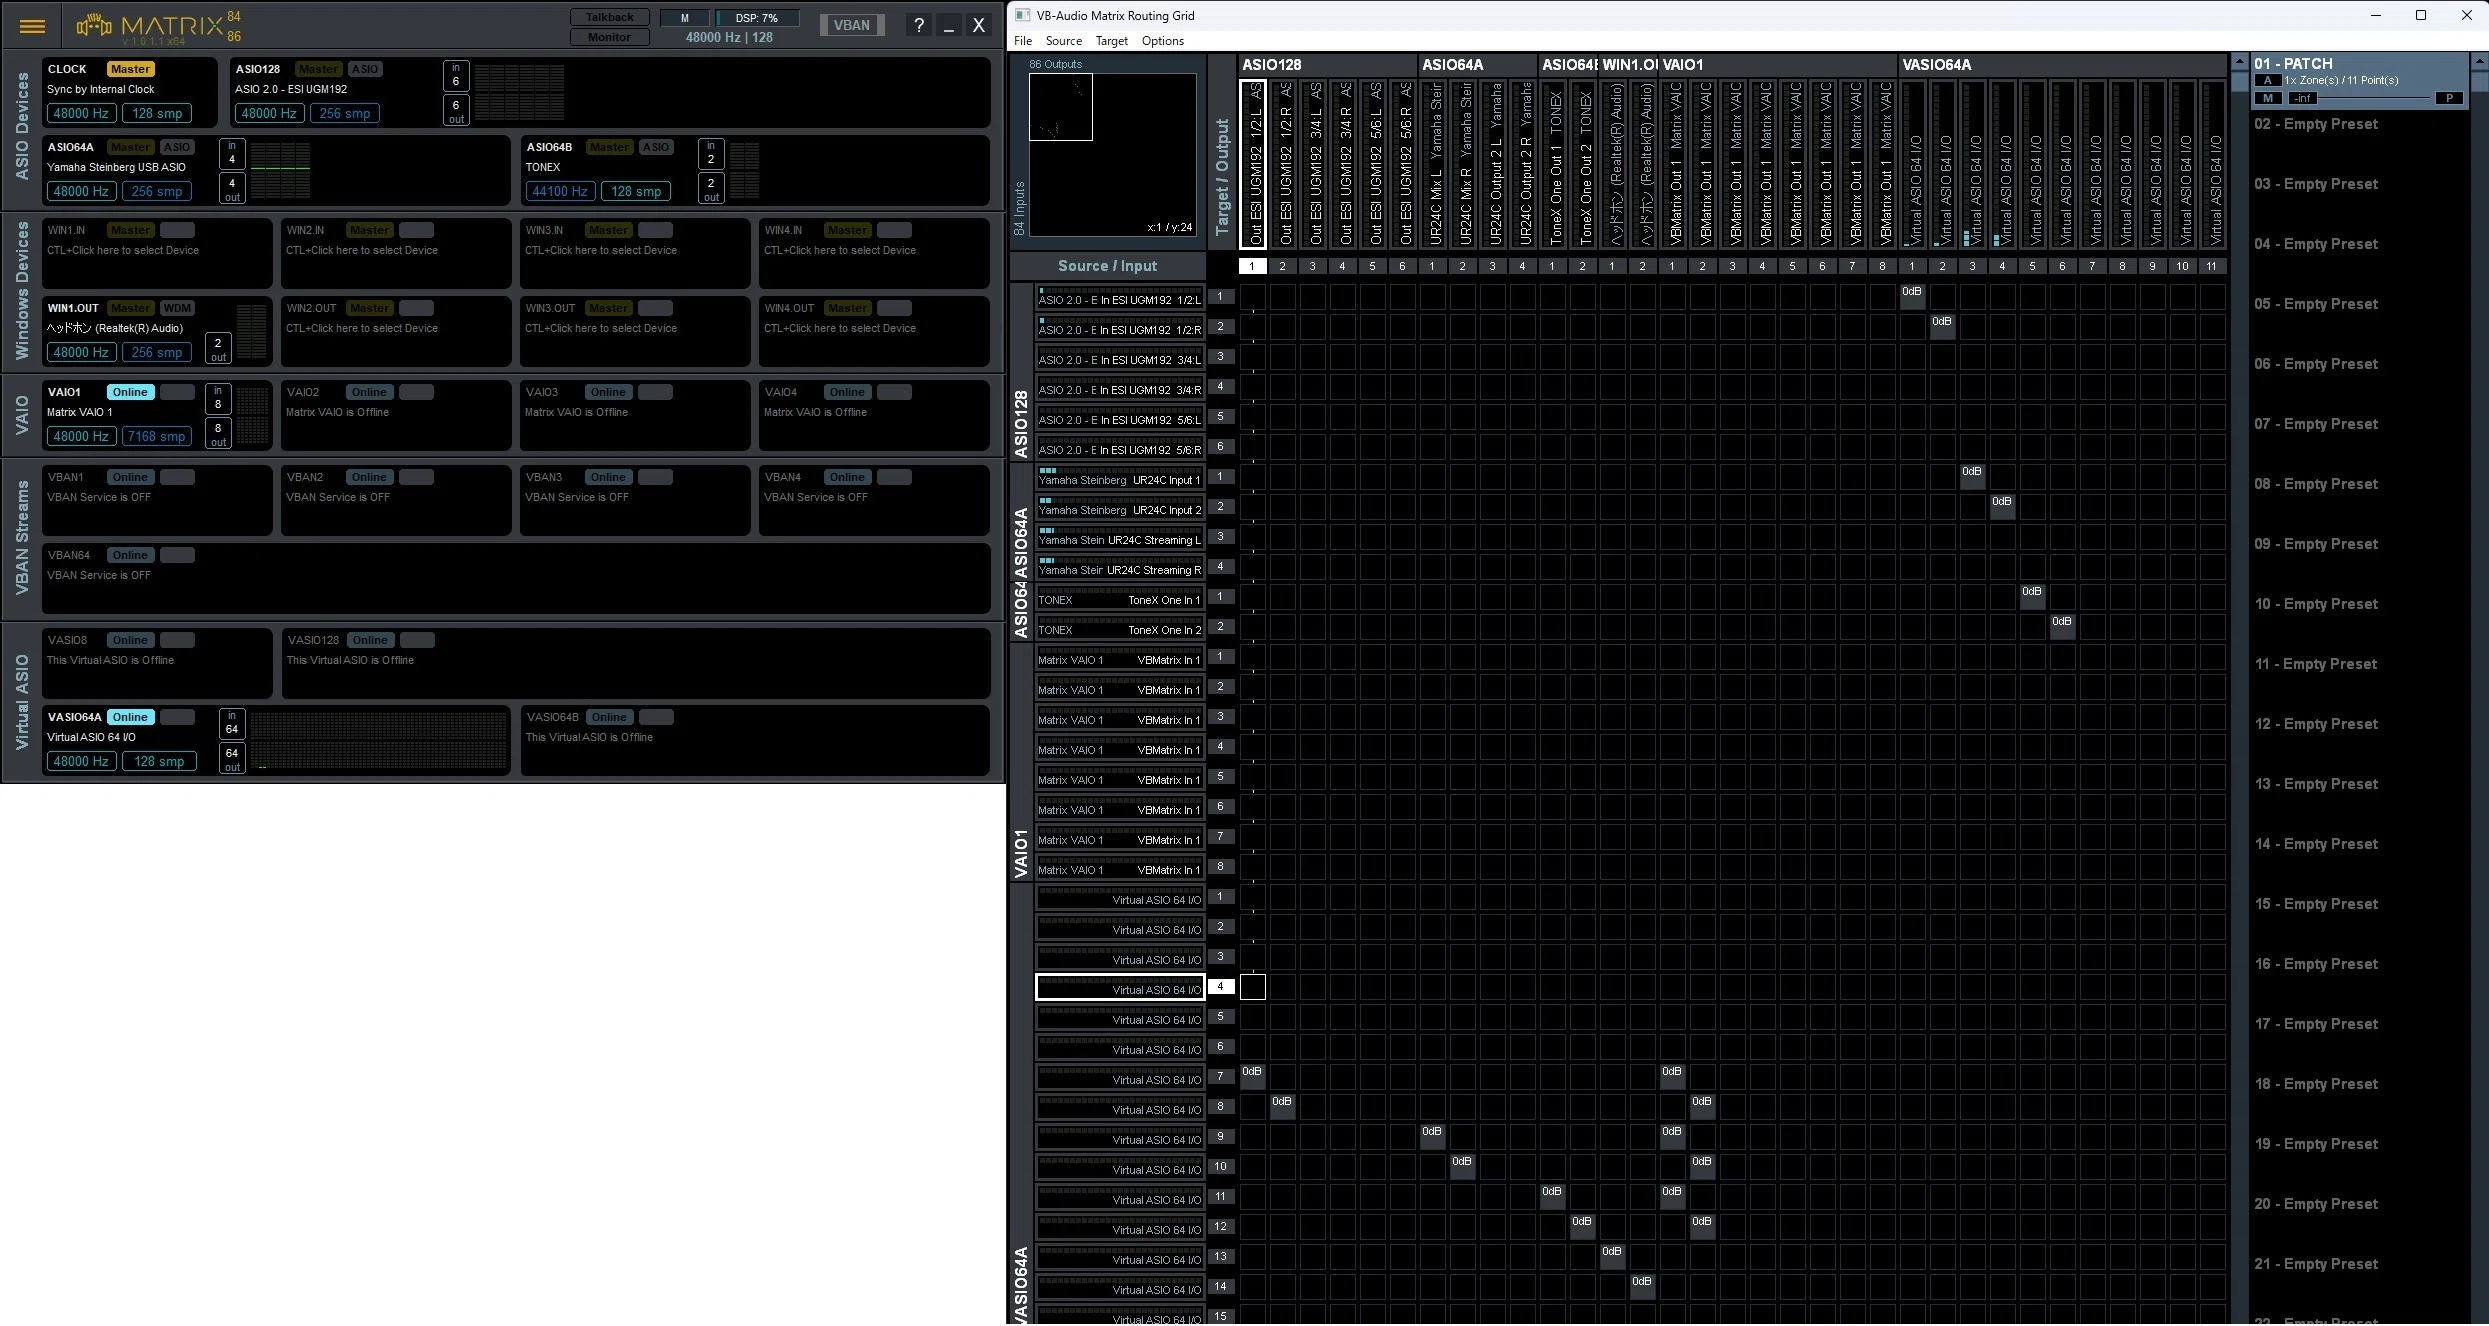The width and height of the screenshot is (2489, 1326).
Task: Click the Monitor button
Action: (609, 37)
